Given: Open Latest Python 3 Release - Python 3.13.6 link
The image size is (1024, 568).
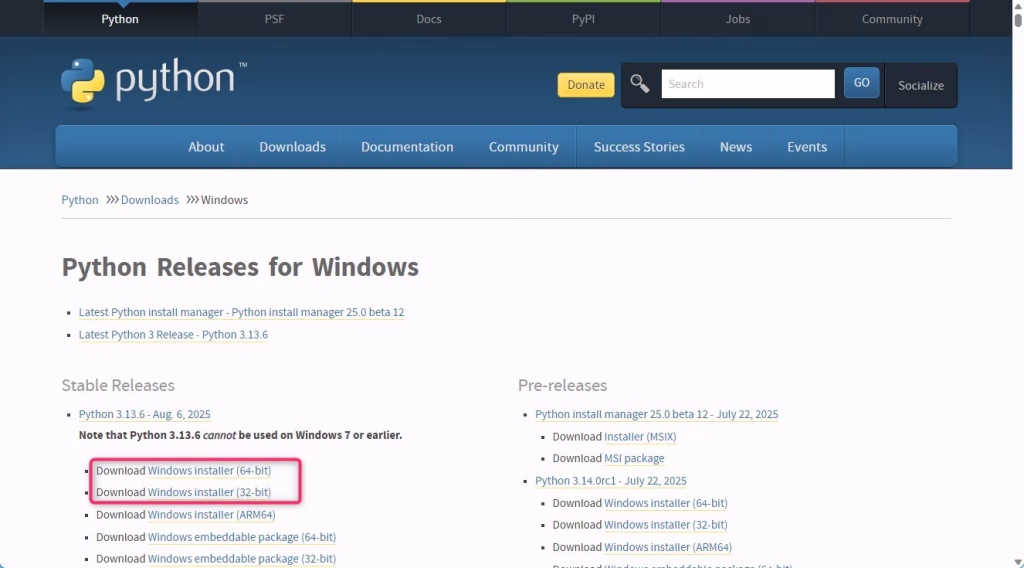Looking at the screenshot, I should (x=173, y=334).
